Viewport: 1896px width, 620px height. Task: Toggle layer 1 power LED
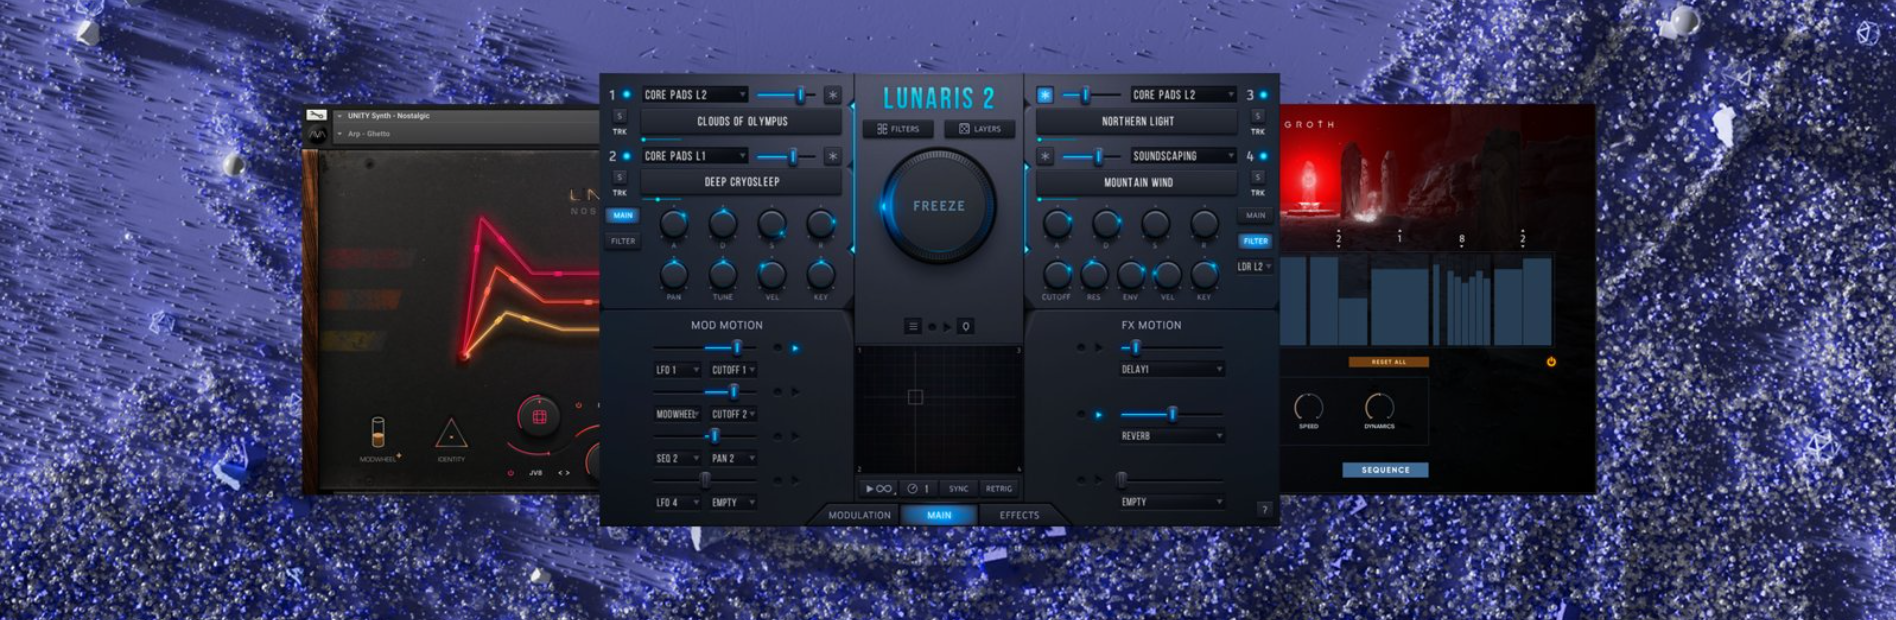tap(627, 95)
